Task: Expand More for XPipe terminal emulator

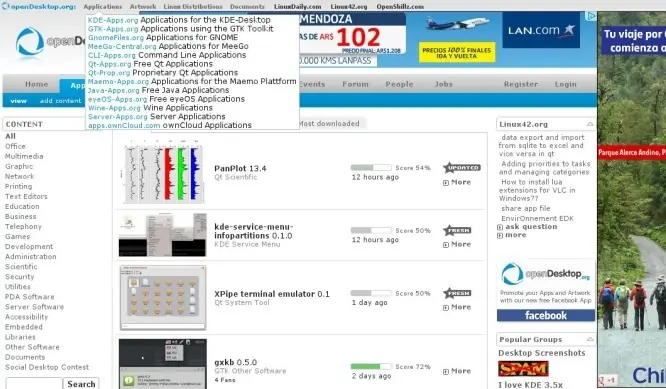Action: (x=457, y=307)
